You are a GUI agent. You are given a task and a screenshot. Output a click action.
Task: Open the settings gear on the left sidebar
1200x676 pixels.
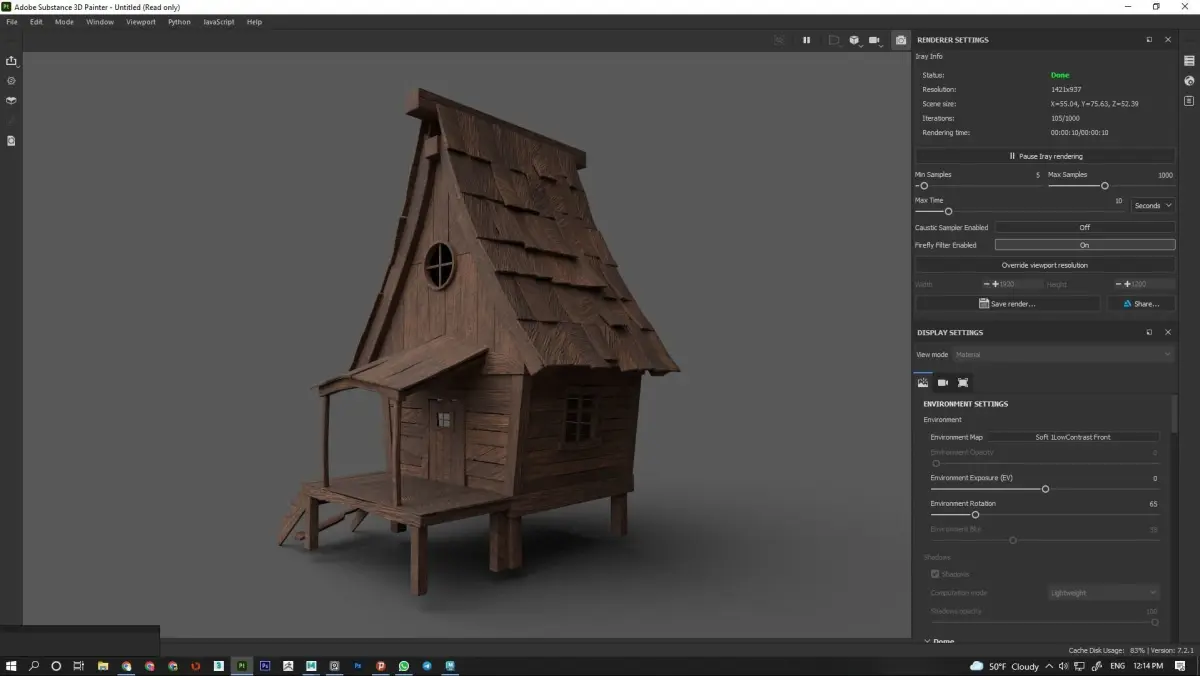pyautogui.click(x=11, y=81)
